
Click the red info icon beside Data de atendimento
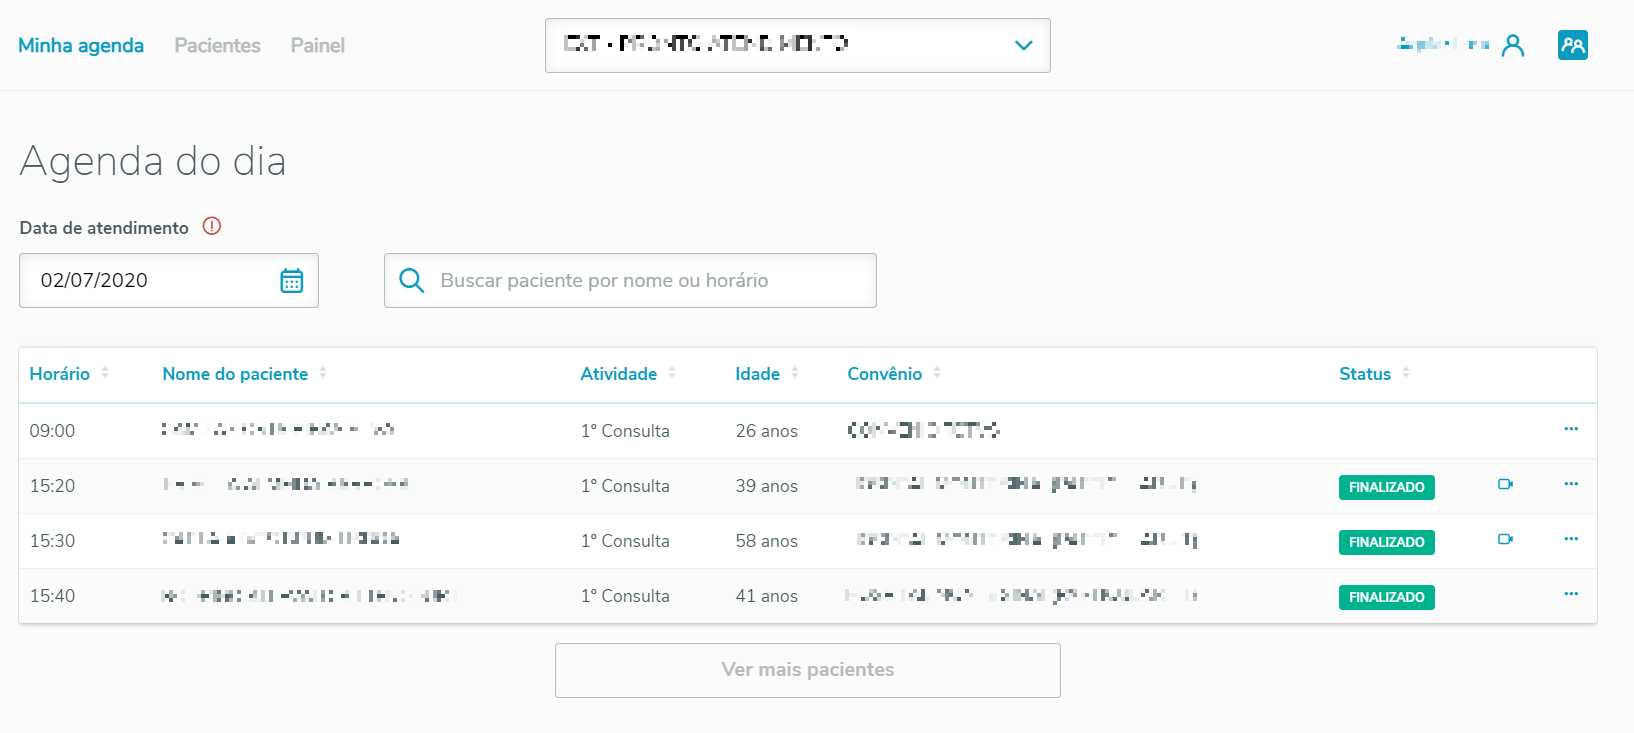tap(212, 226)
